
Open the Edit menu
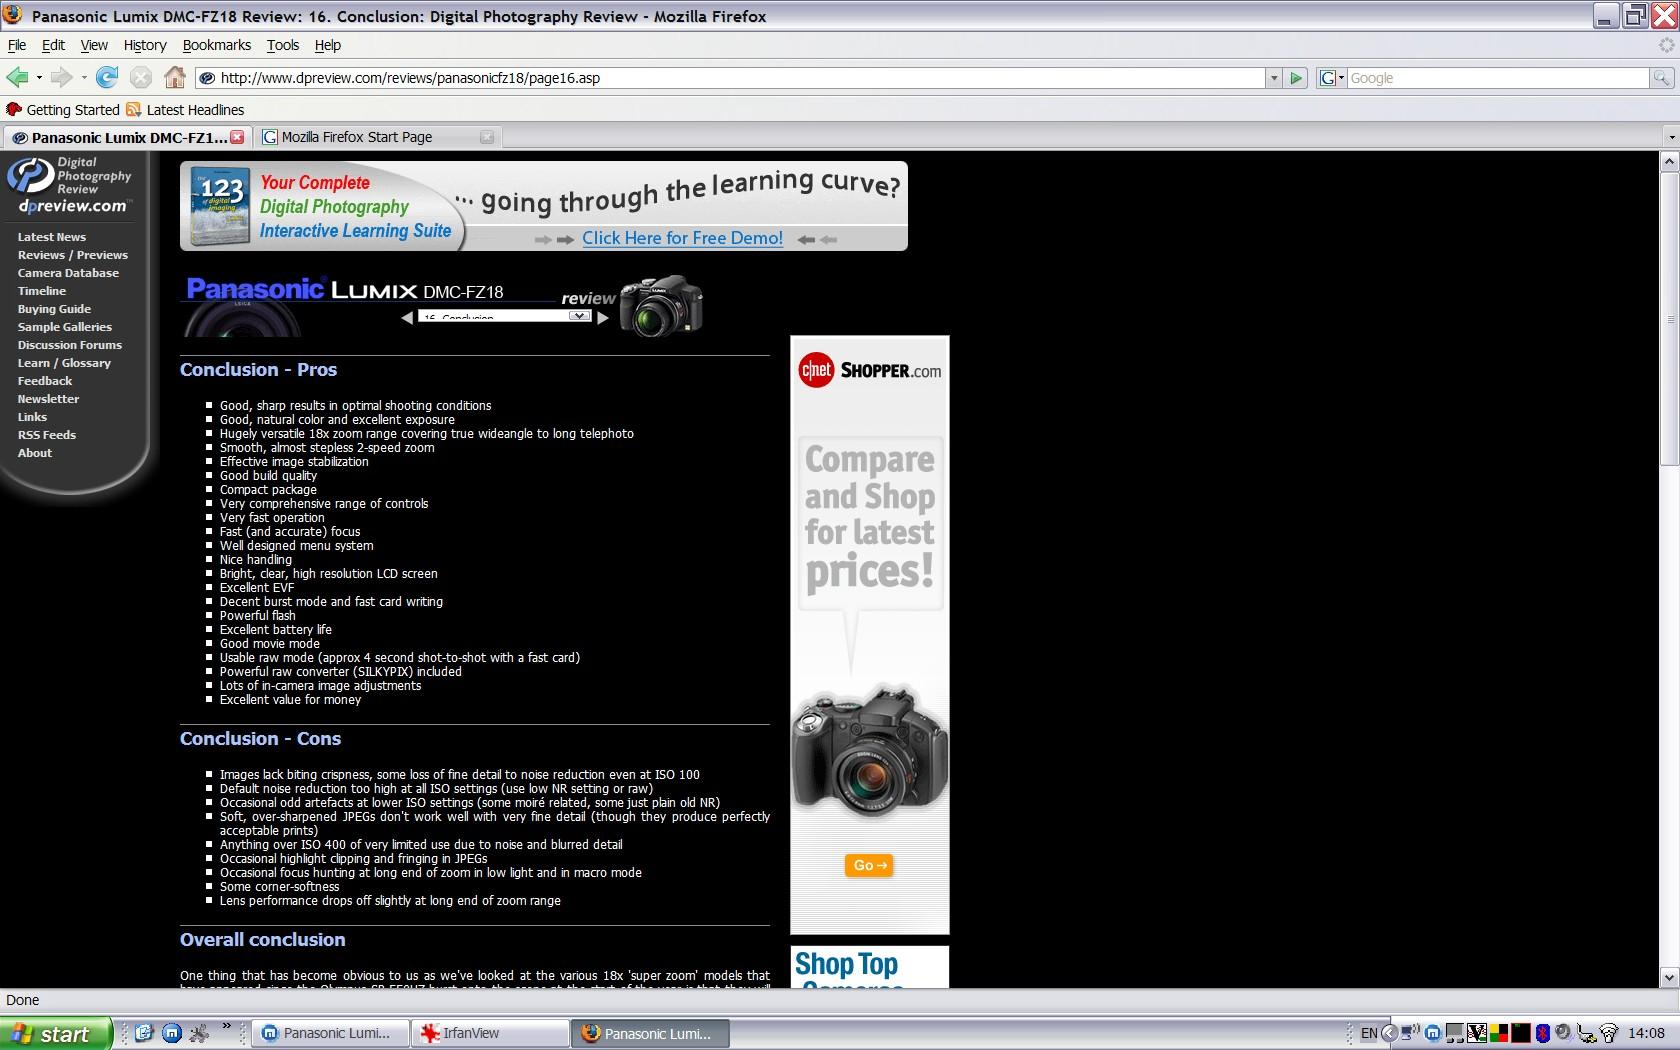tap(53, 45)
